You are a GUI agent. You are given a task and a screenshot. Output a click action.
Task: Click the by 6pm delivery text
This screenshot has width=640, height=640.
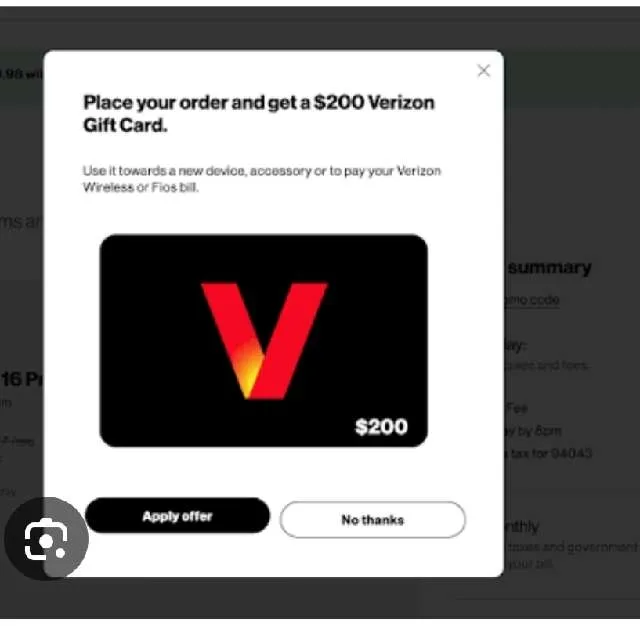coord(533,431)
